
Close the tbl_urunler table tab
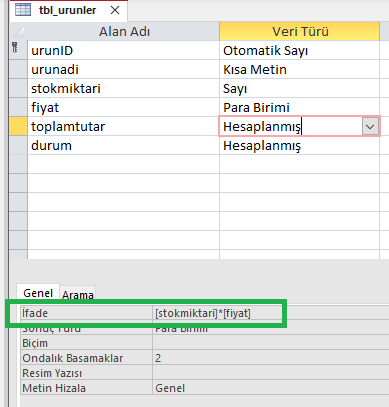tap(115, 10)
